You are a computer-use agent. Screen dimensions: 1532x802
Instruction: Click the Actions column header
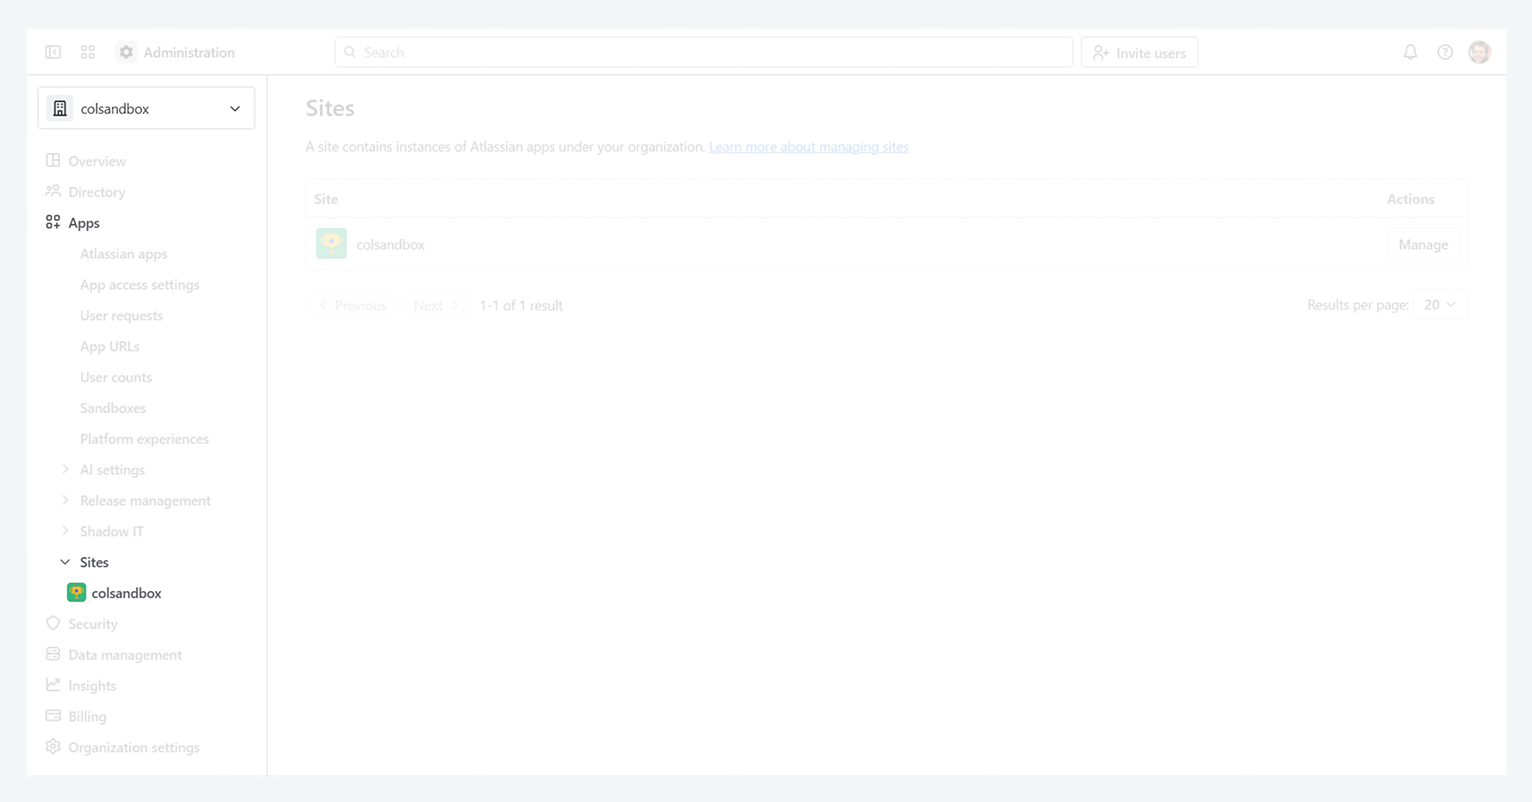[1411, 199]
